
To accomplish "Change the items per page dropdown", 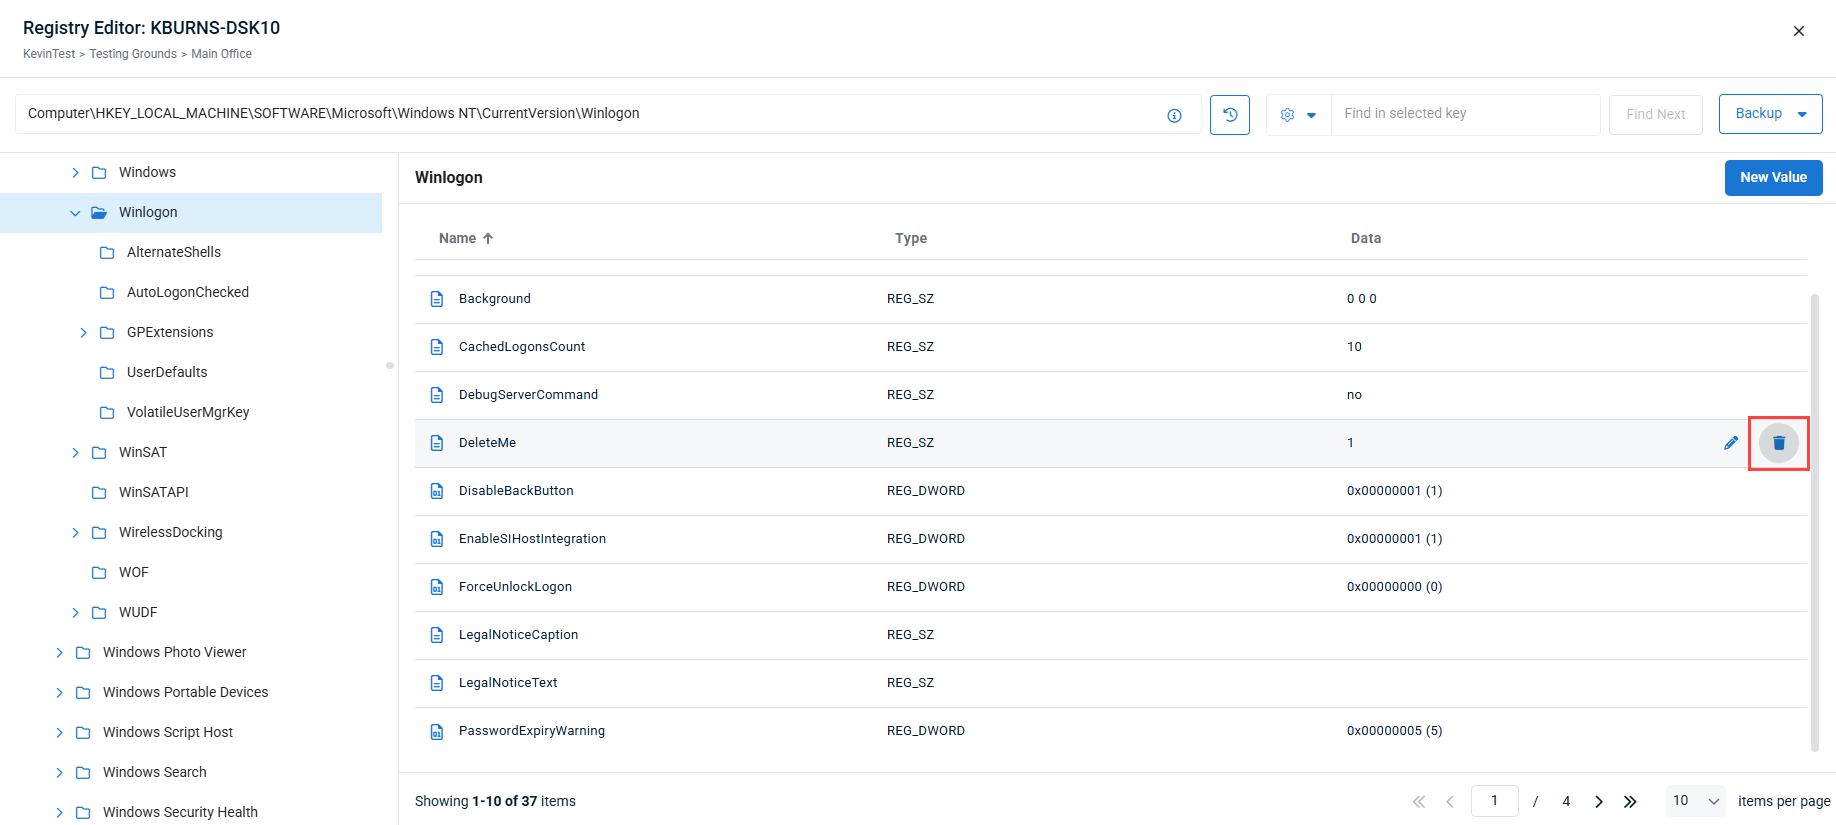I will coord(1695,801).
